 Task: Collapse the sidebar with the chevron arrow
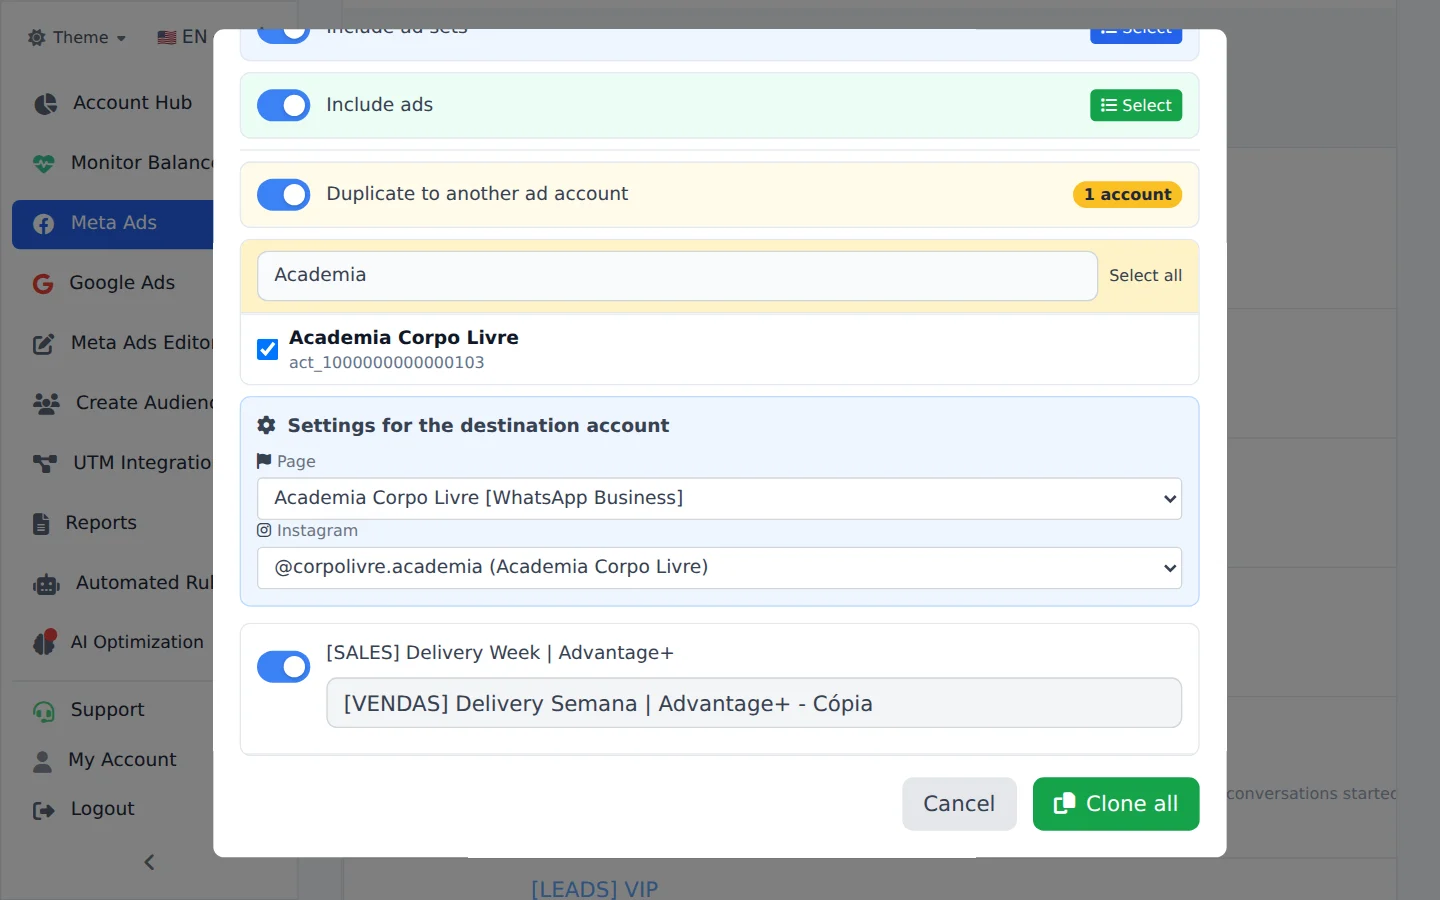click(149, 862)
